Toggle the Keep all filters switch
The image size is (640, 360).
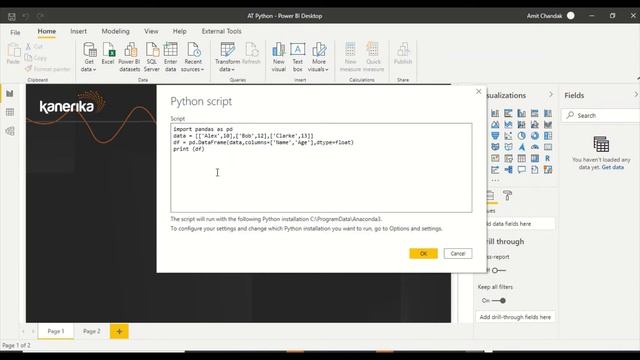(x=499, y=300)
